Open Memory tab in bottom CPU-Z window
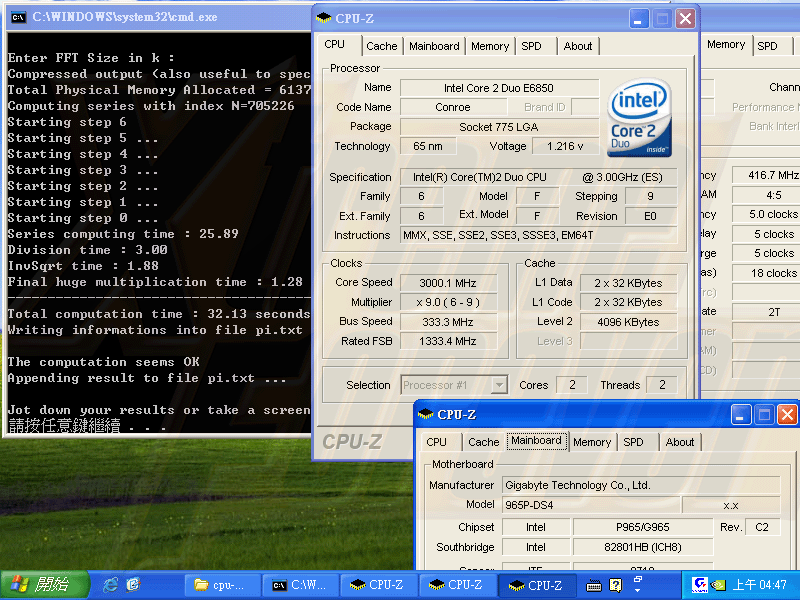Viewport: 800px width, 600px height. 591,442
